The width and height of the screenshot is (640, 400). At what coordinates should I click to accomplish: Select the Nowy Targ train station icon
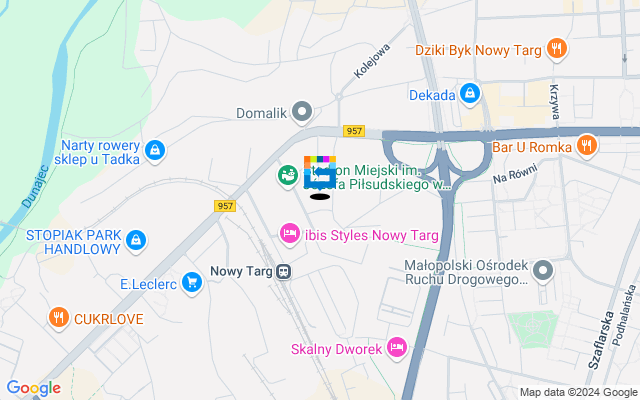point(283,271)
